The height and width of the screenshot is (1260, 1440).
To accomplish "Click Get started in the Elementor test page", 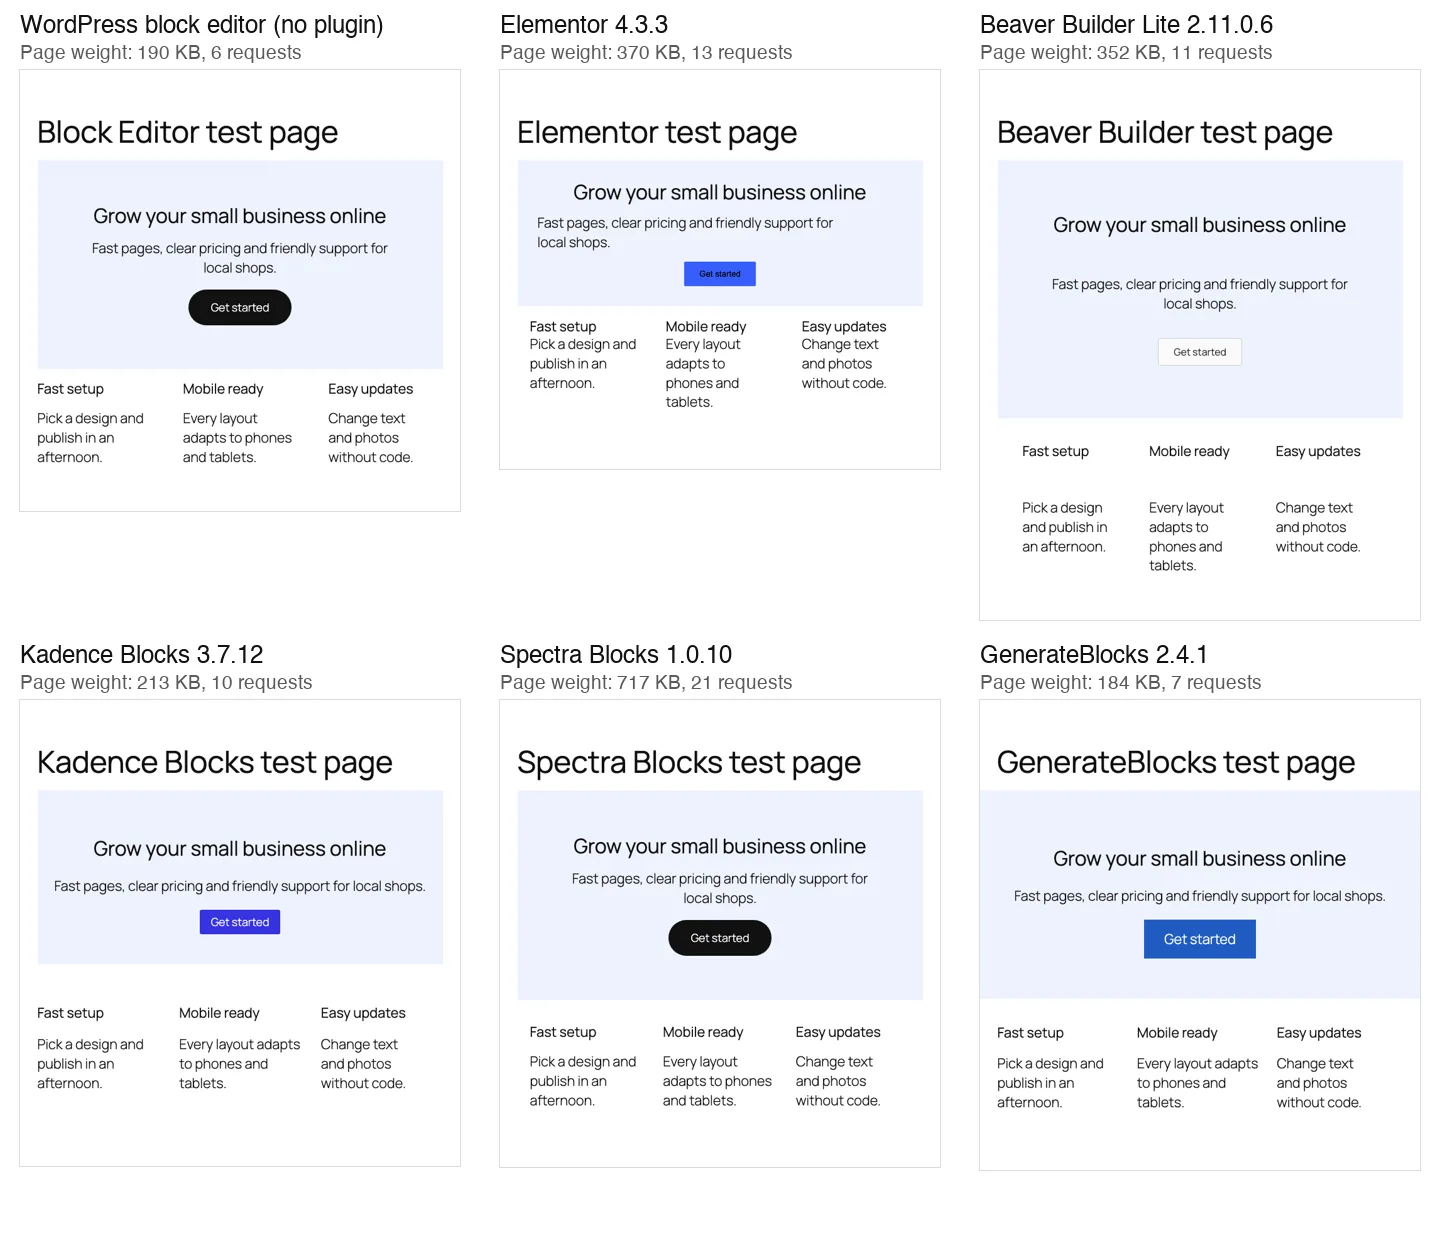I will point(720,274).
